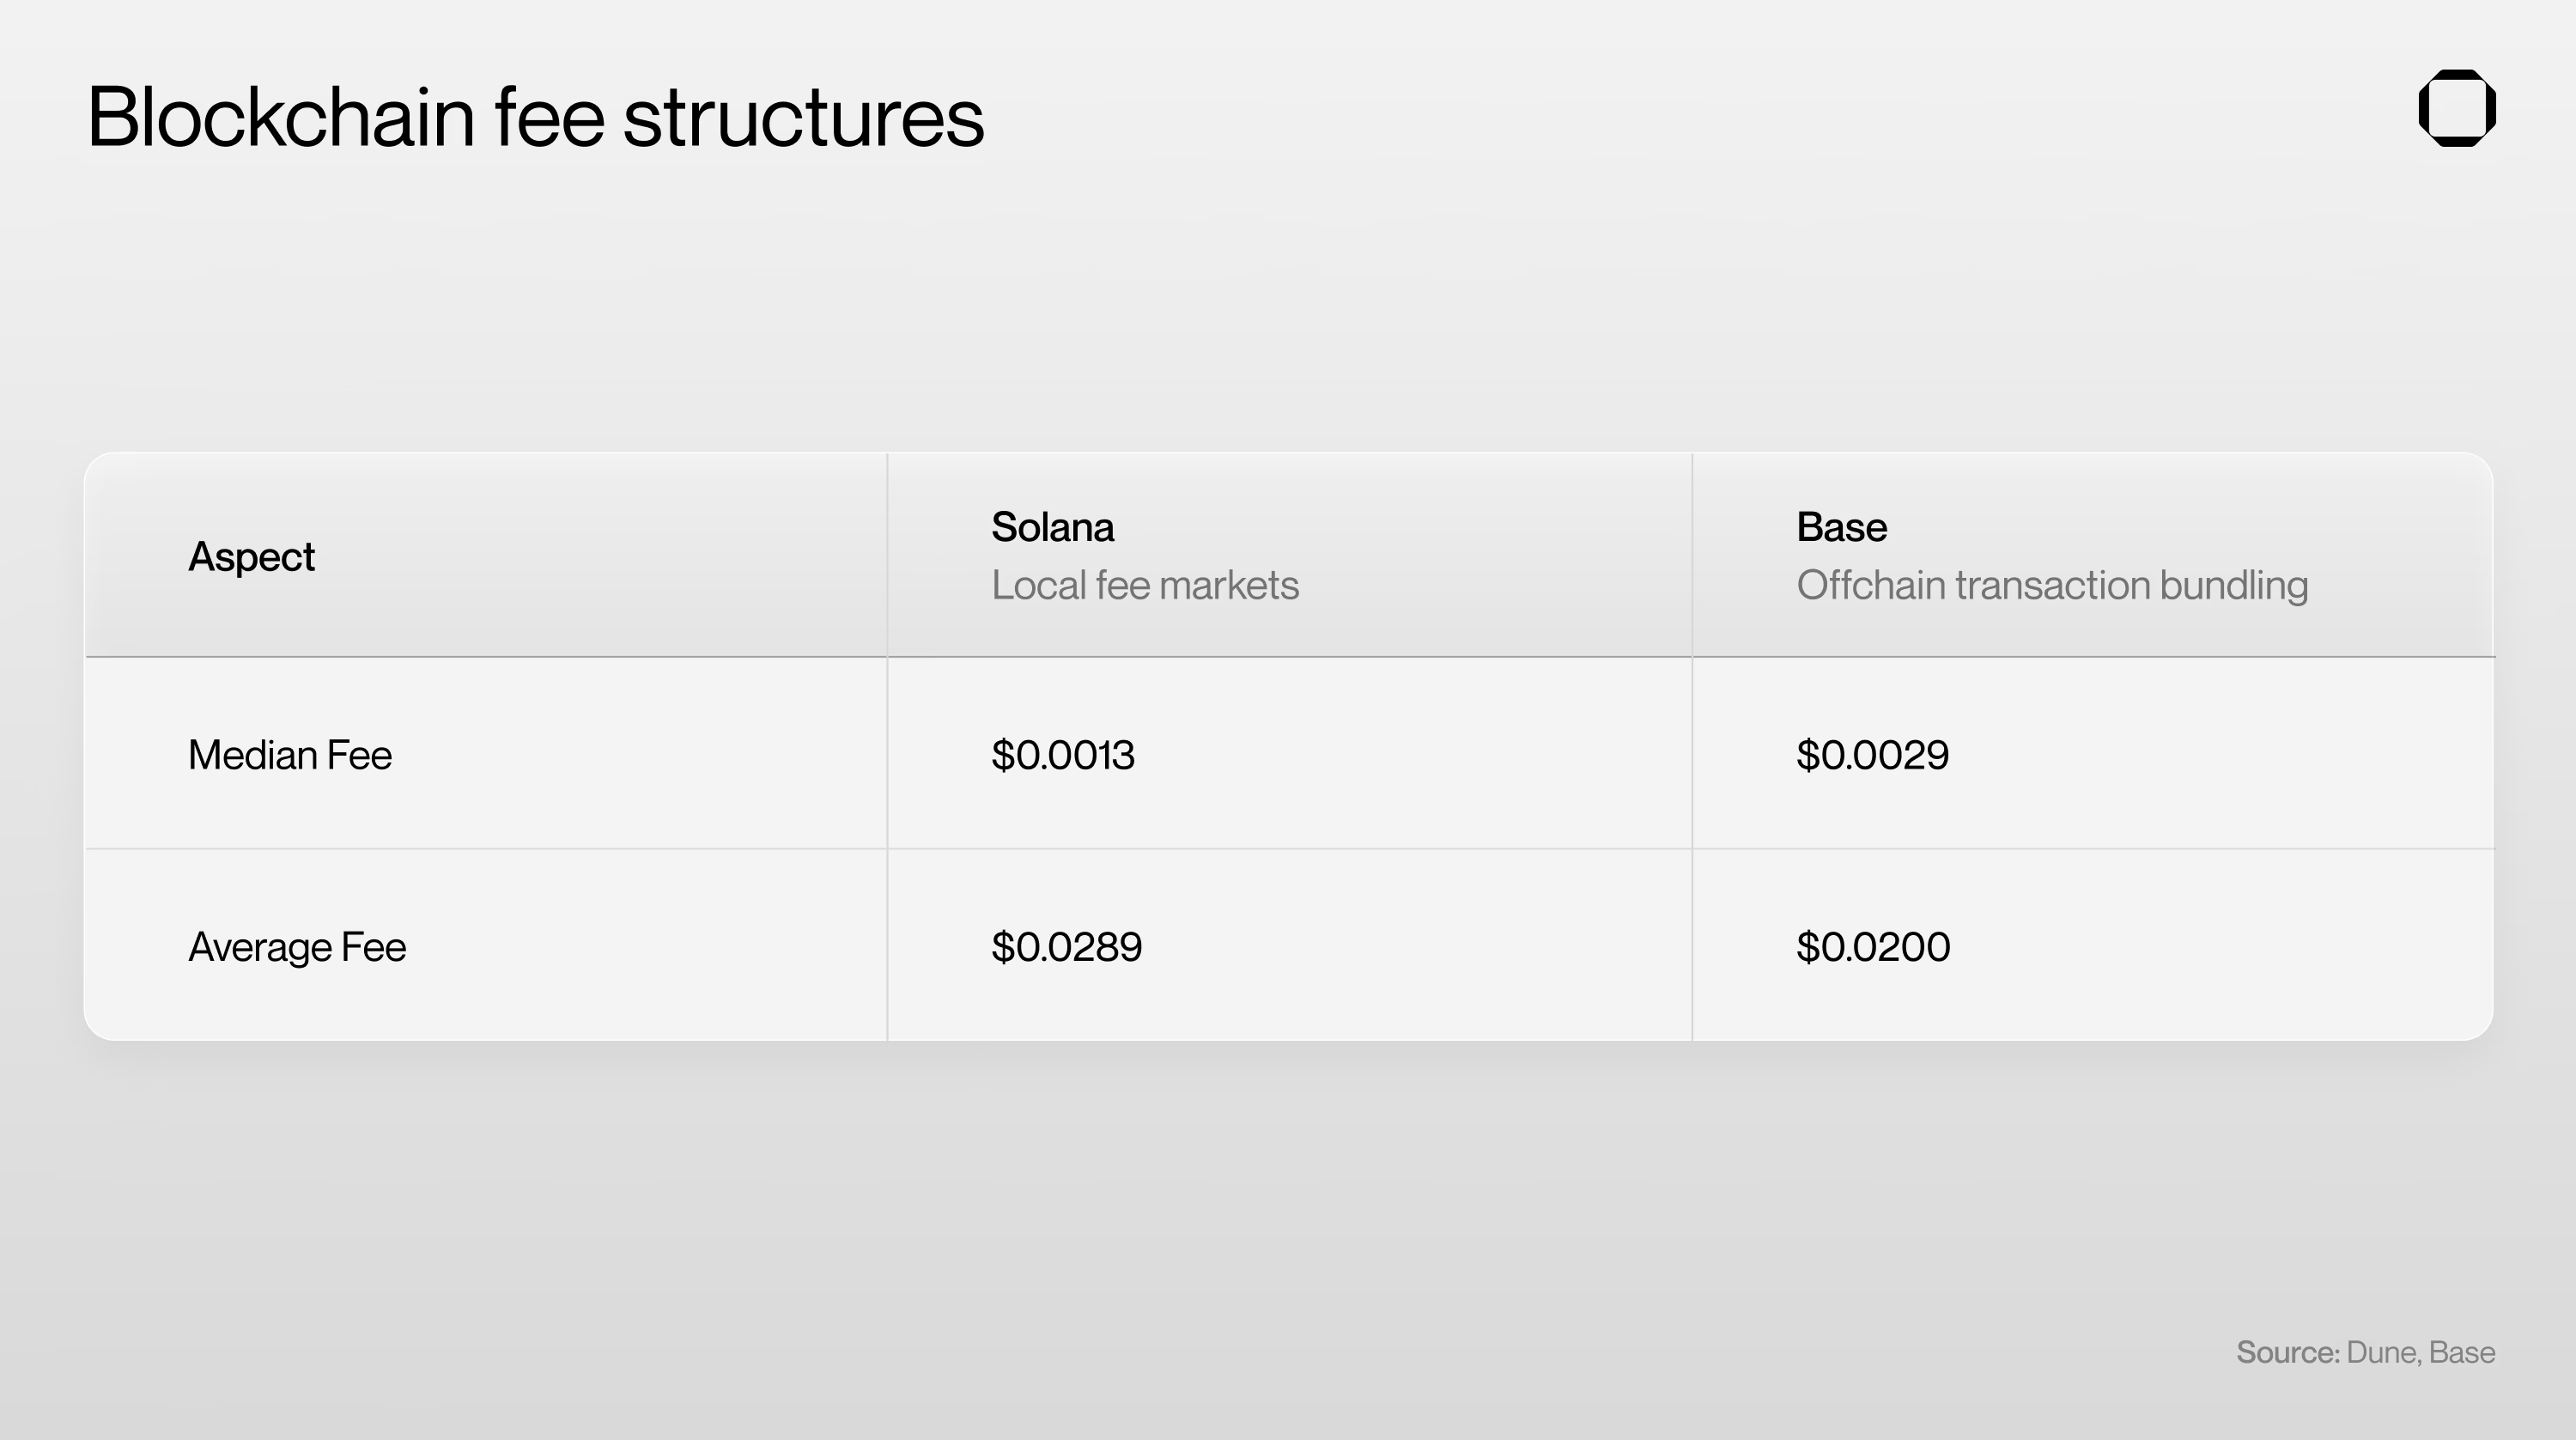
Task: Select the "Average Fee" row label
Action: tap(297, 947)
